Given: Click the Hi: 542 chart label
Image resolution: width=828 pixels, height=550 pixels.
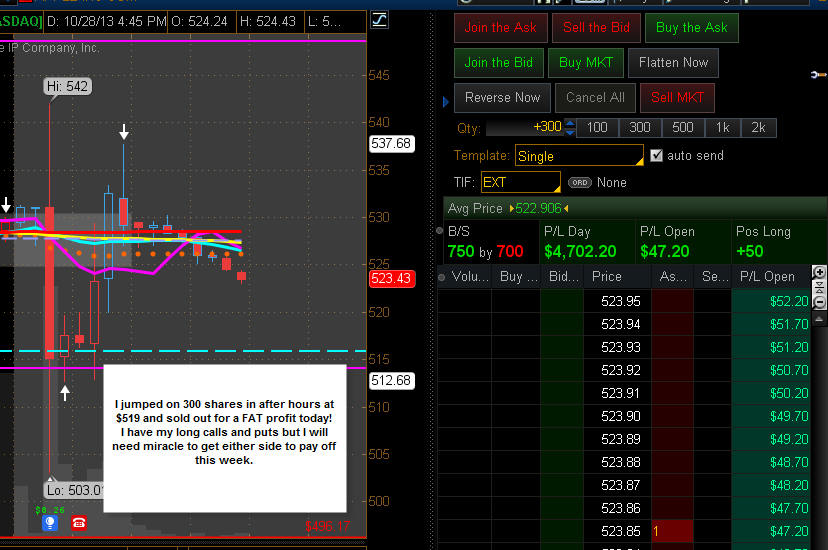Looking at the screenshot, I should tap(67, 86).
